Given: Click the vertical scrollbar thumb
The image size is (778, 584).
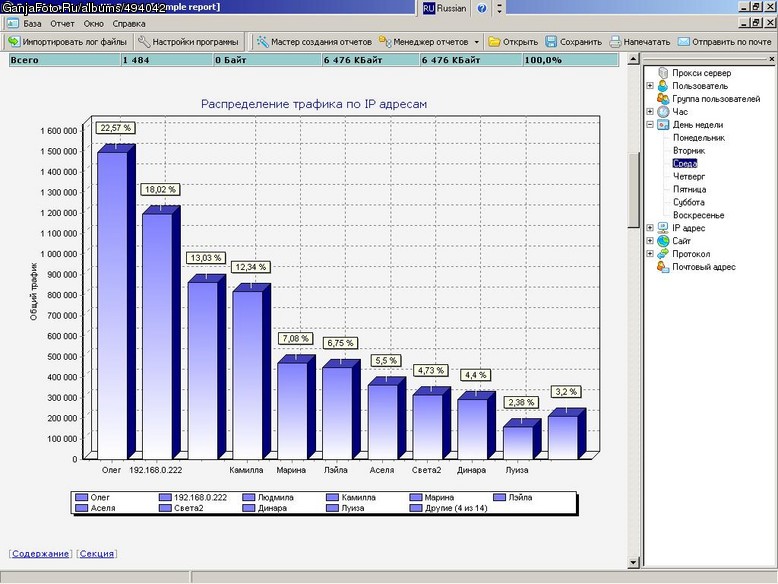Looking at the screenshot, I should pyautogui.click(x=633, y=190).
